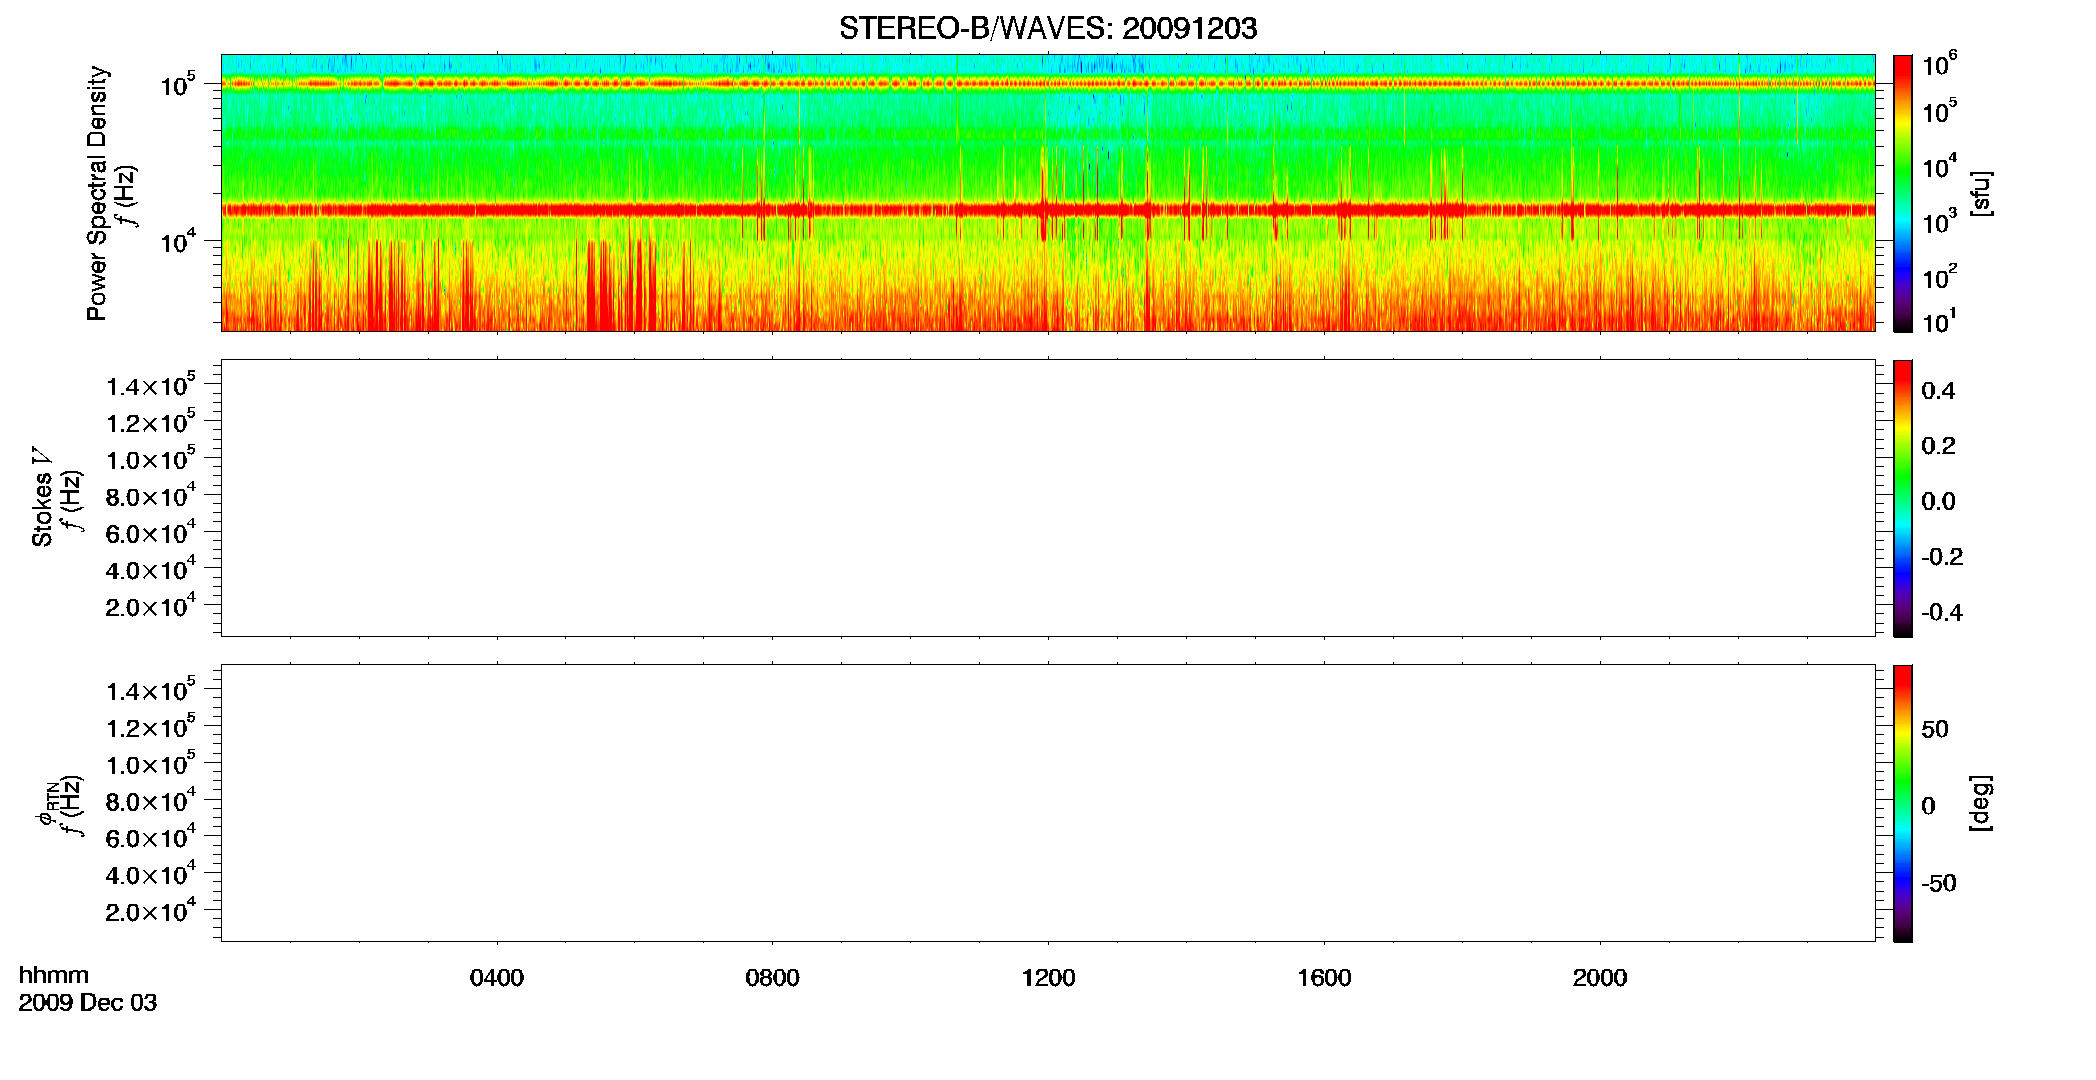Screen dimensions: 2096x1080
Task: Click the 0800 time axis label
Action: click(x=772, y=978)
